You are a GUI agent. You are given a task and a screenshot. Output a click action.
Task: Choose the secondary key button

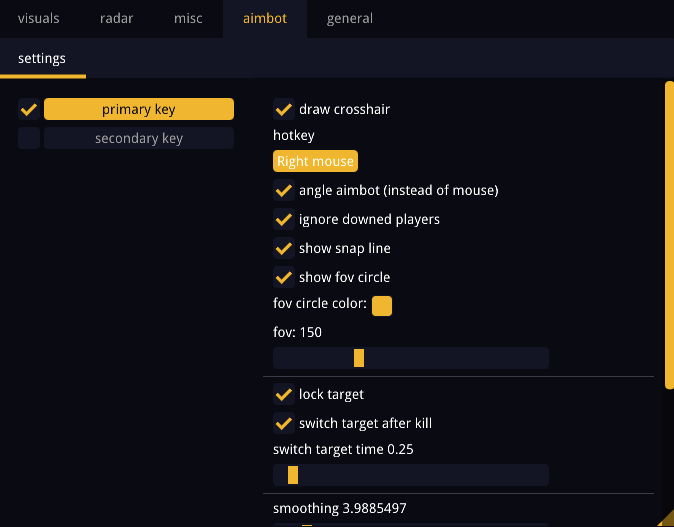click(139, 138)
